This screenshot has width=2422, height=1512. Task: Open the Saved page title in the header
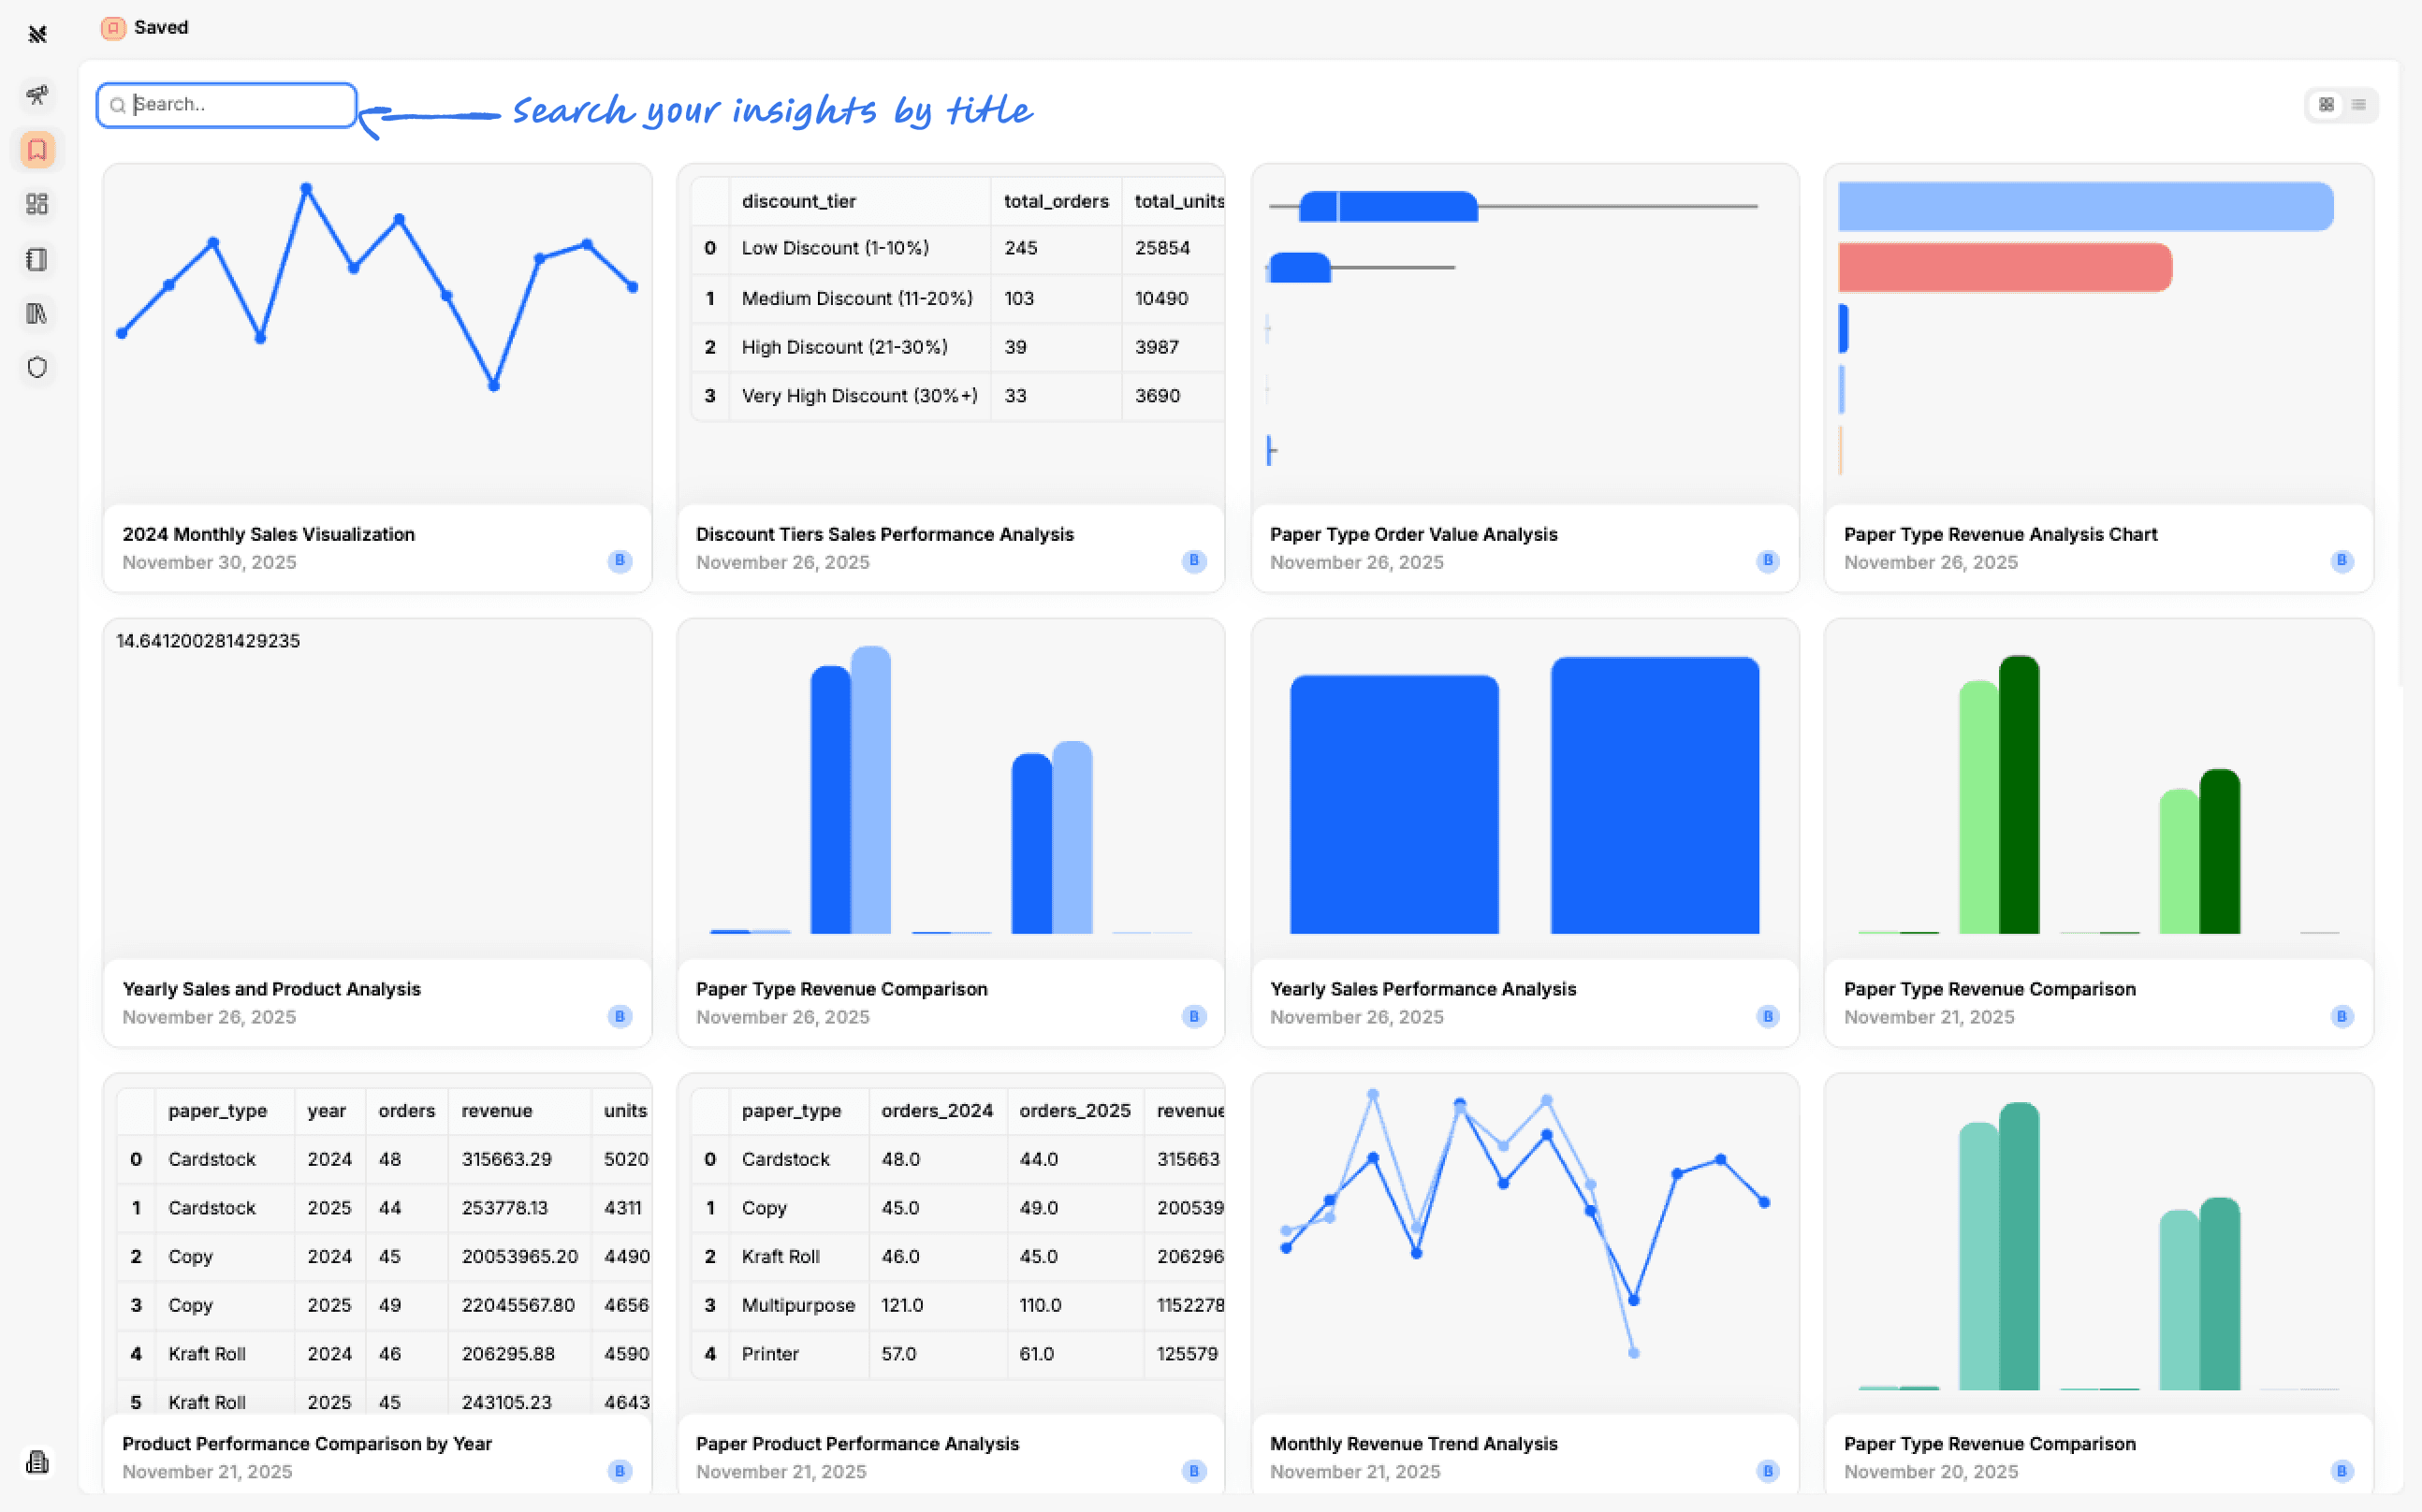pyautogui.click(x=161, y=27)
